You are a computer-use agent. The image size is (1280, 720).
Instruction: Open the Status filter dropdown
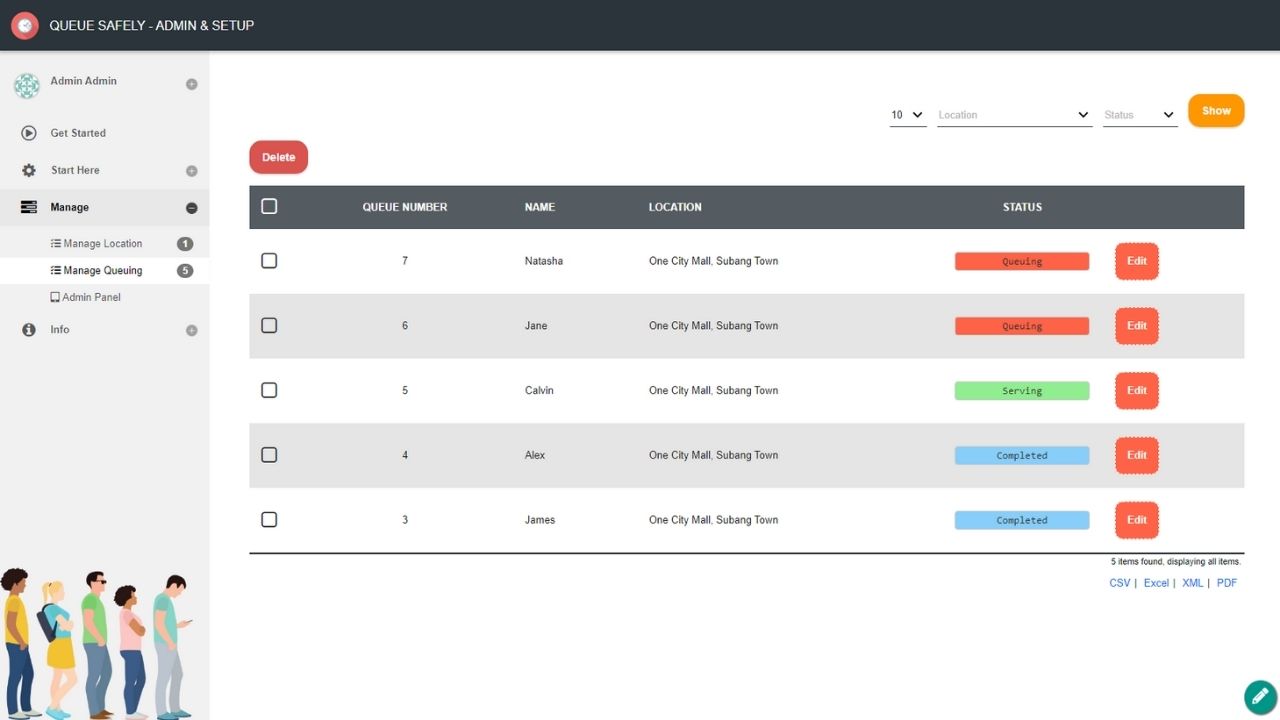[x=1139, y=115]
